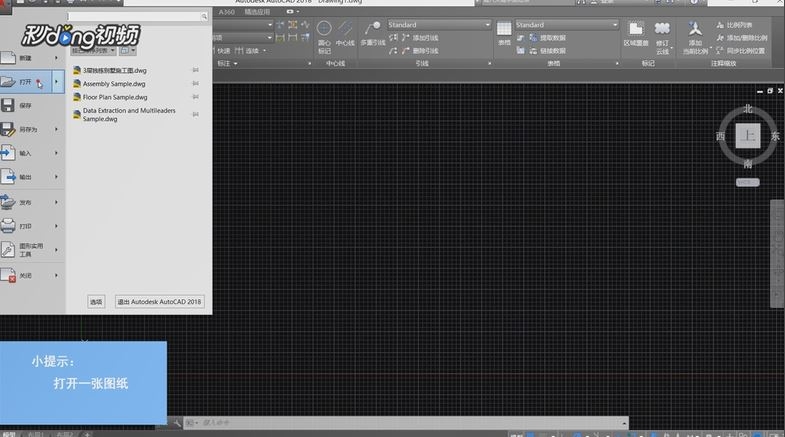Expand the 打印 (Print) submenu arrow
Image resolution: width=785 pixels, height=437 pixels.
click(x=56, y=226)
